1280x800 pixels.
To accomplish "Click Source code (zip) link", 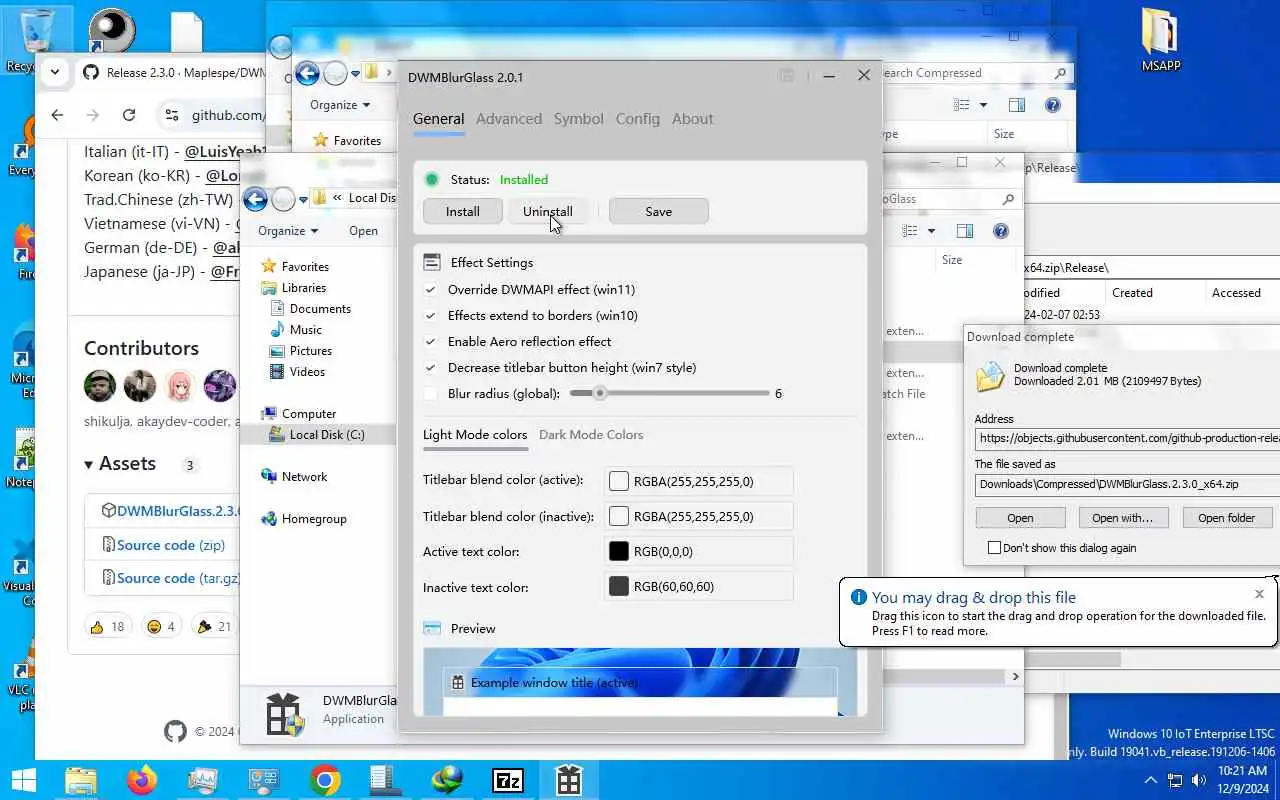I will click(171, 545).
